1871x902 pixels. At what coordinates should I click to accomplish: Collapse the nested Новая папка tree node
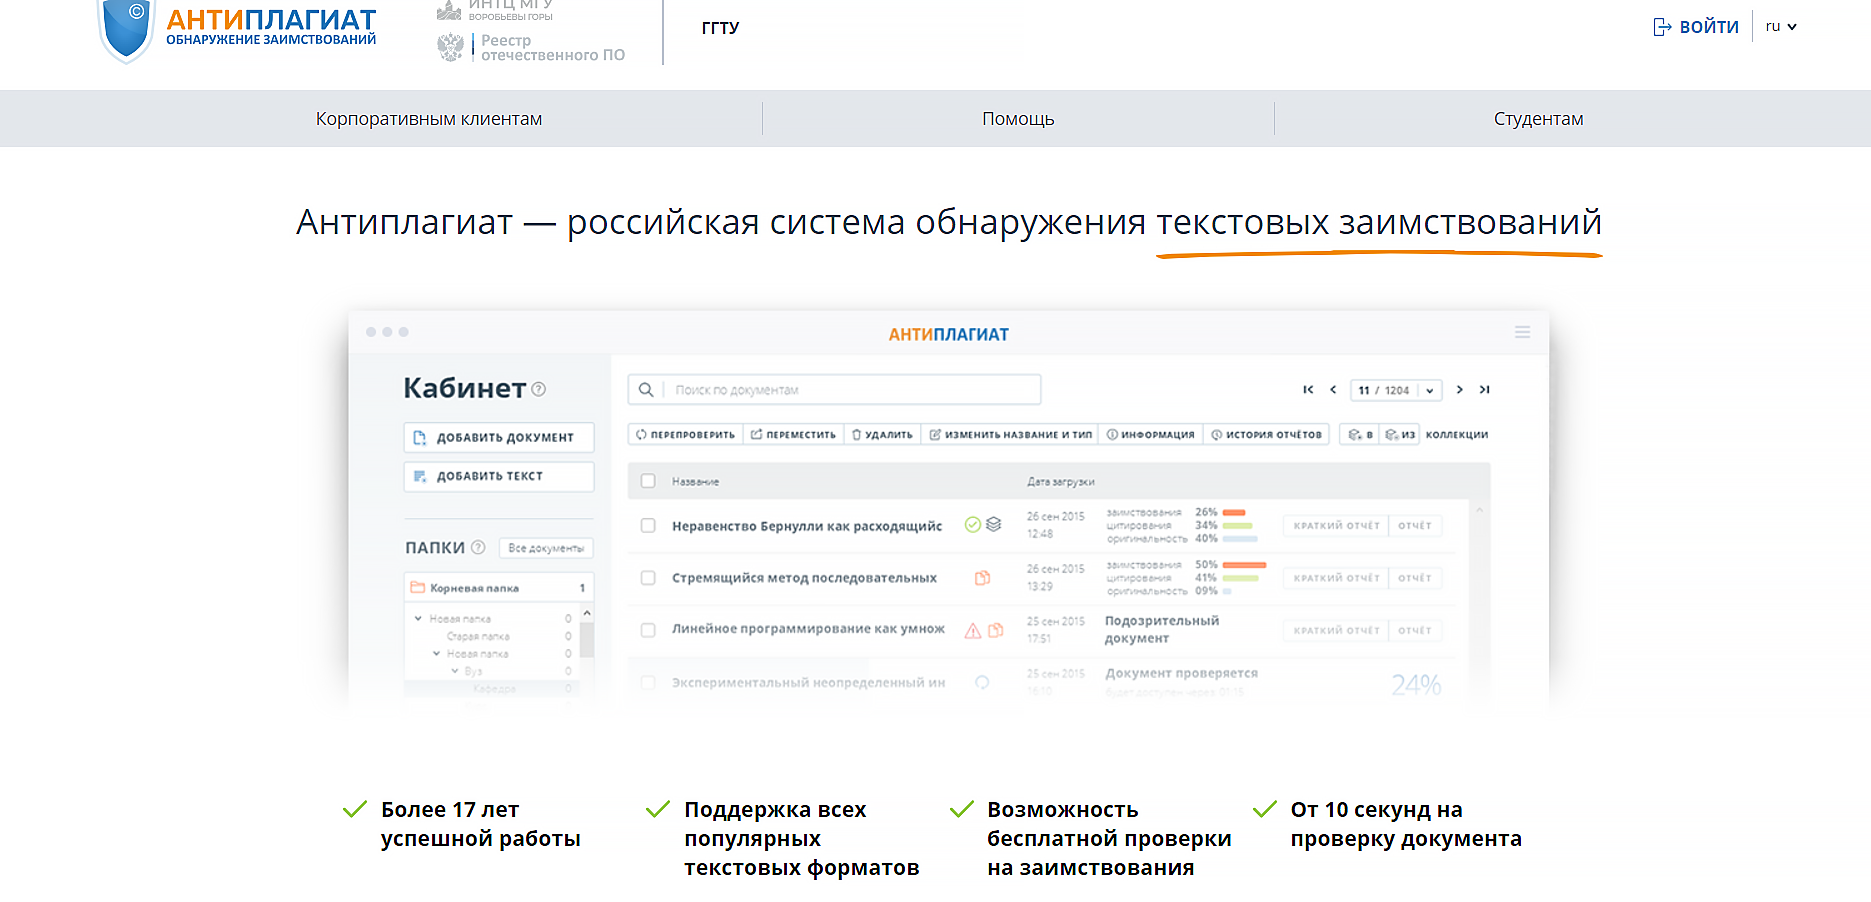click(x=436, y=653)
